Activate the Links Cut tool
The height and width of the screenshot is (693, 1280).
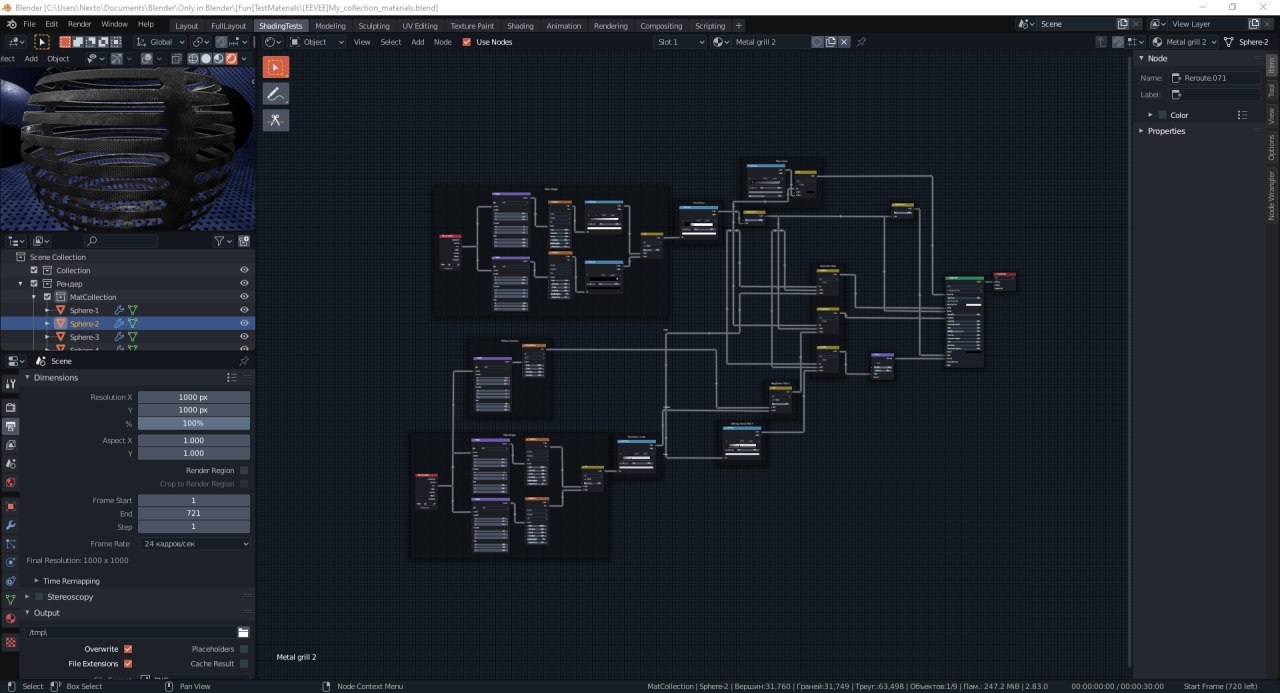pyautogui.click(x=276, y=120)
